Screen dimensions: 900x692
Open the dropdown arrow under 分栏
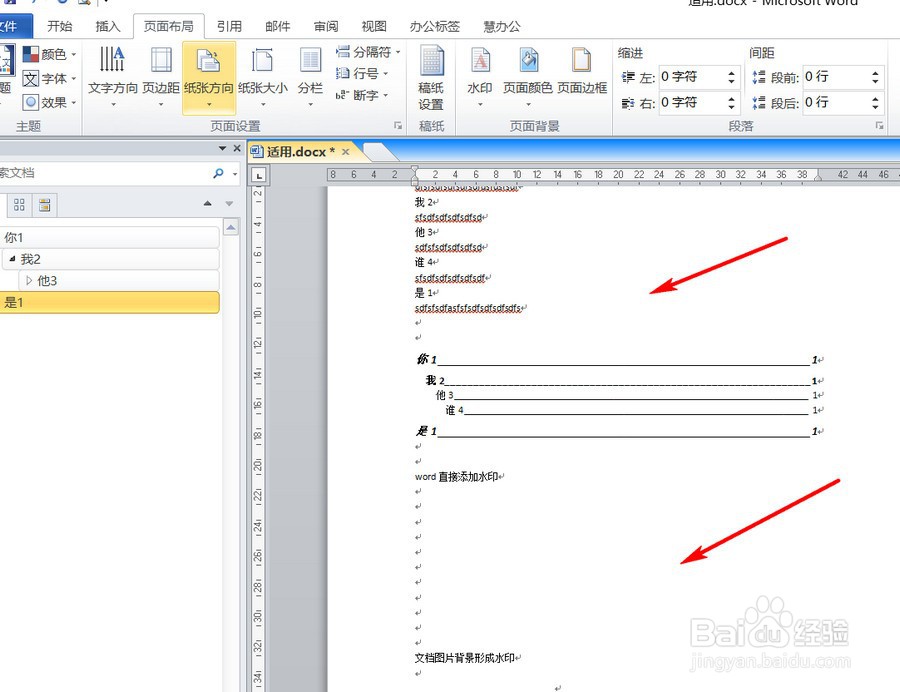click(x=310, y=104)
